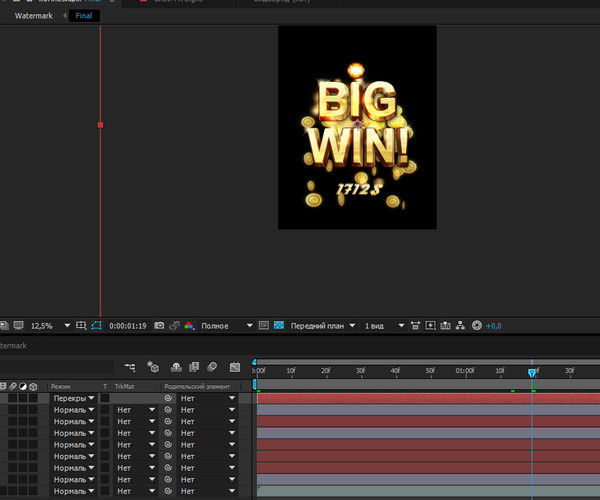Switch to the Final viewer tab
This screenshot has height=500, width=600.
tap(84, 16)
